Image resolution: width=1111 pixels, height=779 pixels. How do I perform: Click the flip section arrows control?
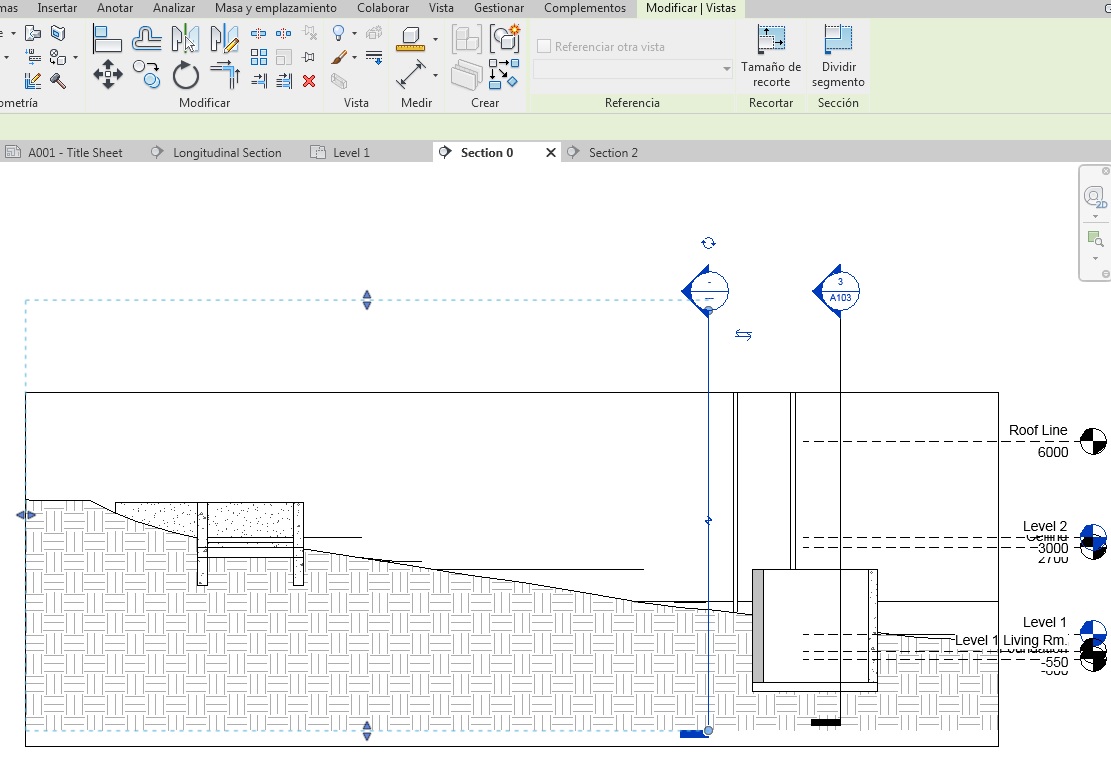pyautogui.click(x=743, y=335)
